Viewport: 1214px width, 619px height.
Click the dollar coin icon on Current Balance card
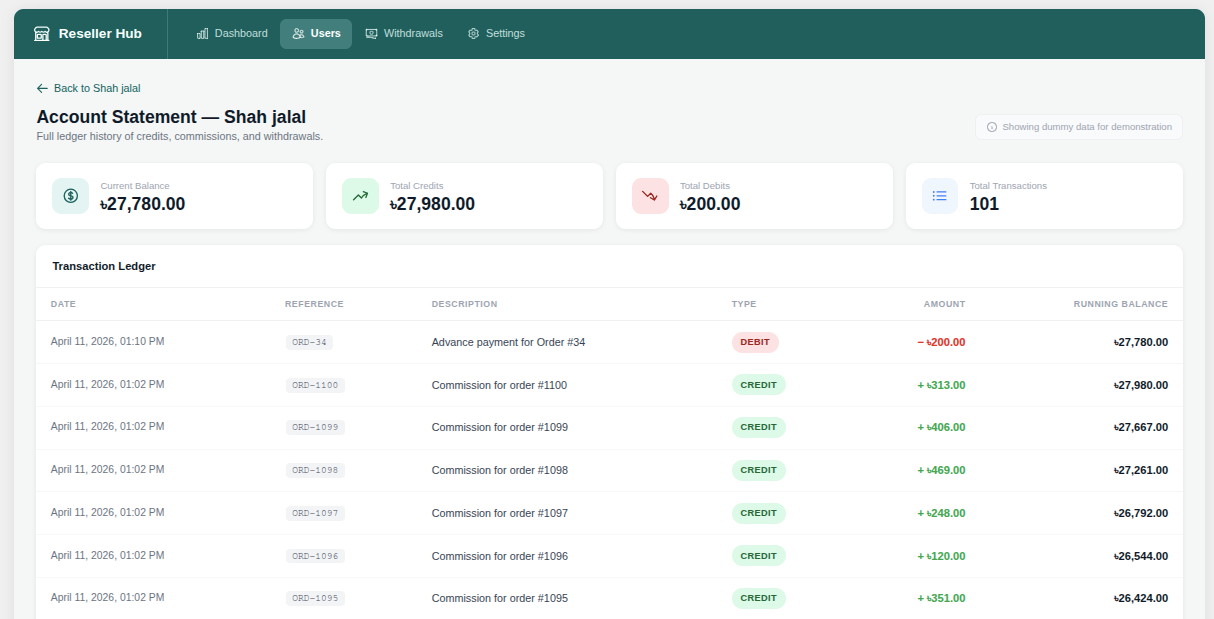pos(71,196)
